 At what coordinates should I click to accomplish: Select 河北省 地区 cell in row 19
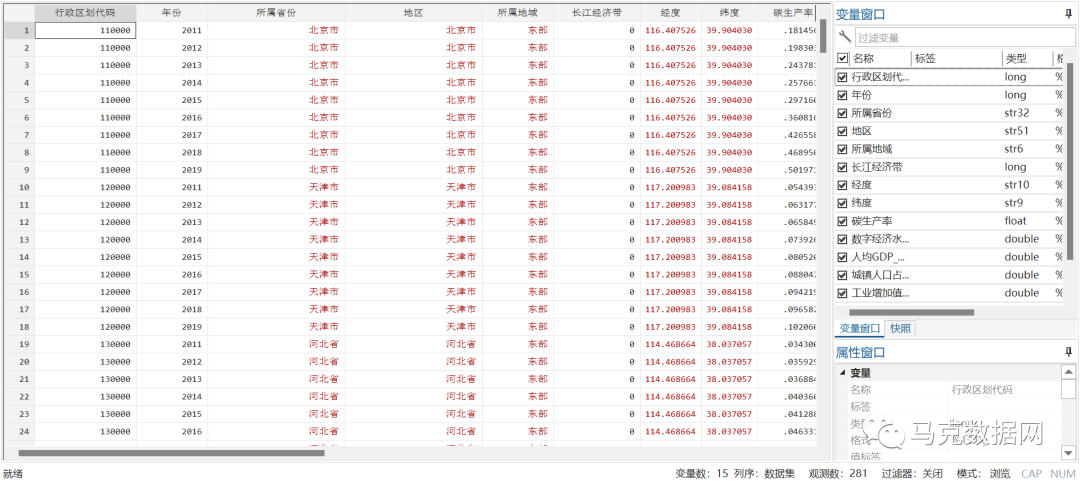(x=413, y=344)
